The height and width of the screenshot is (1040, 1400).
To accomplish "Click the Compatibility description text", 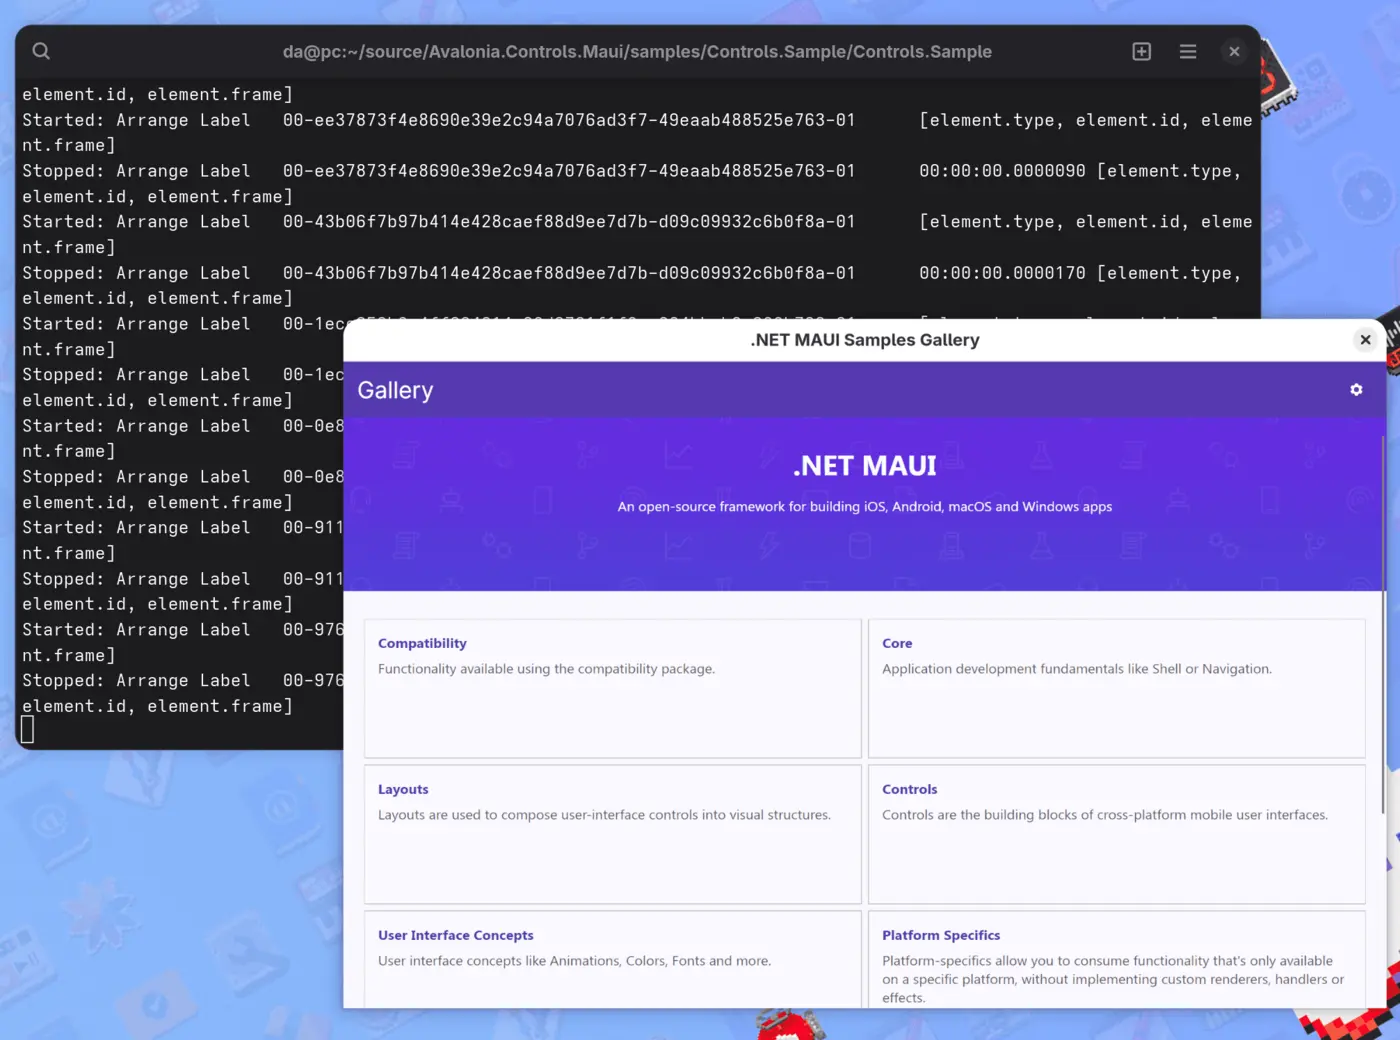I will click(x=546, y=668).
